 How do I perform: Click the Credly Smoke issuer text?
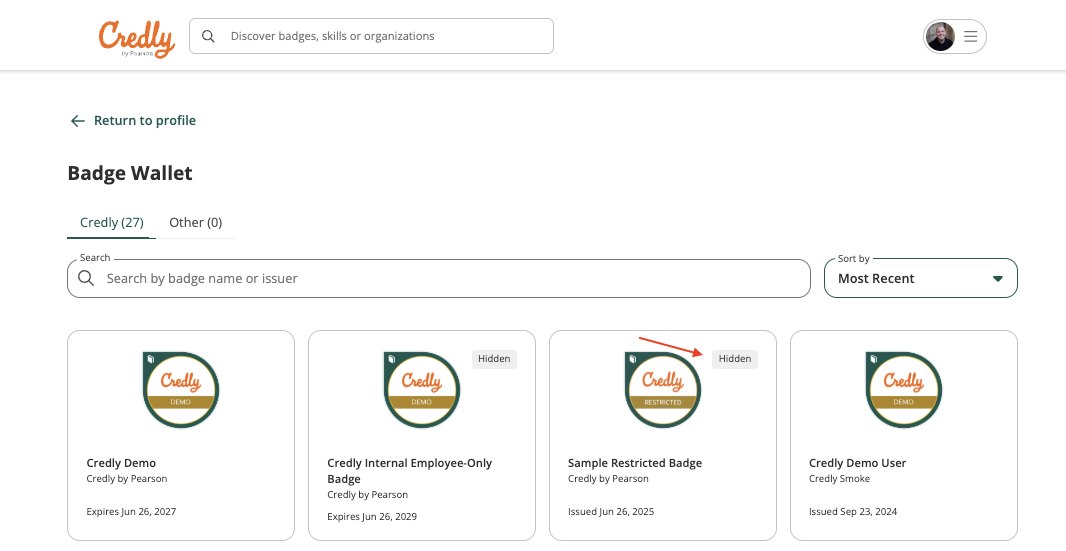[x=840, y=479]
